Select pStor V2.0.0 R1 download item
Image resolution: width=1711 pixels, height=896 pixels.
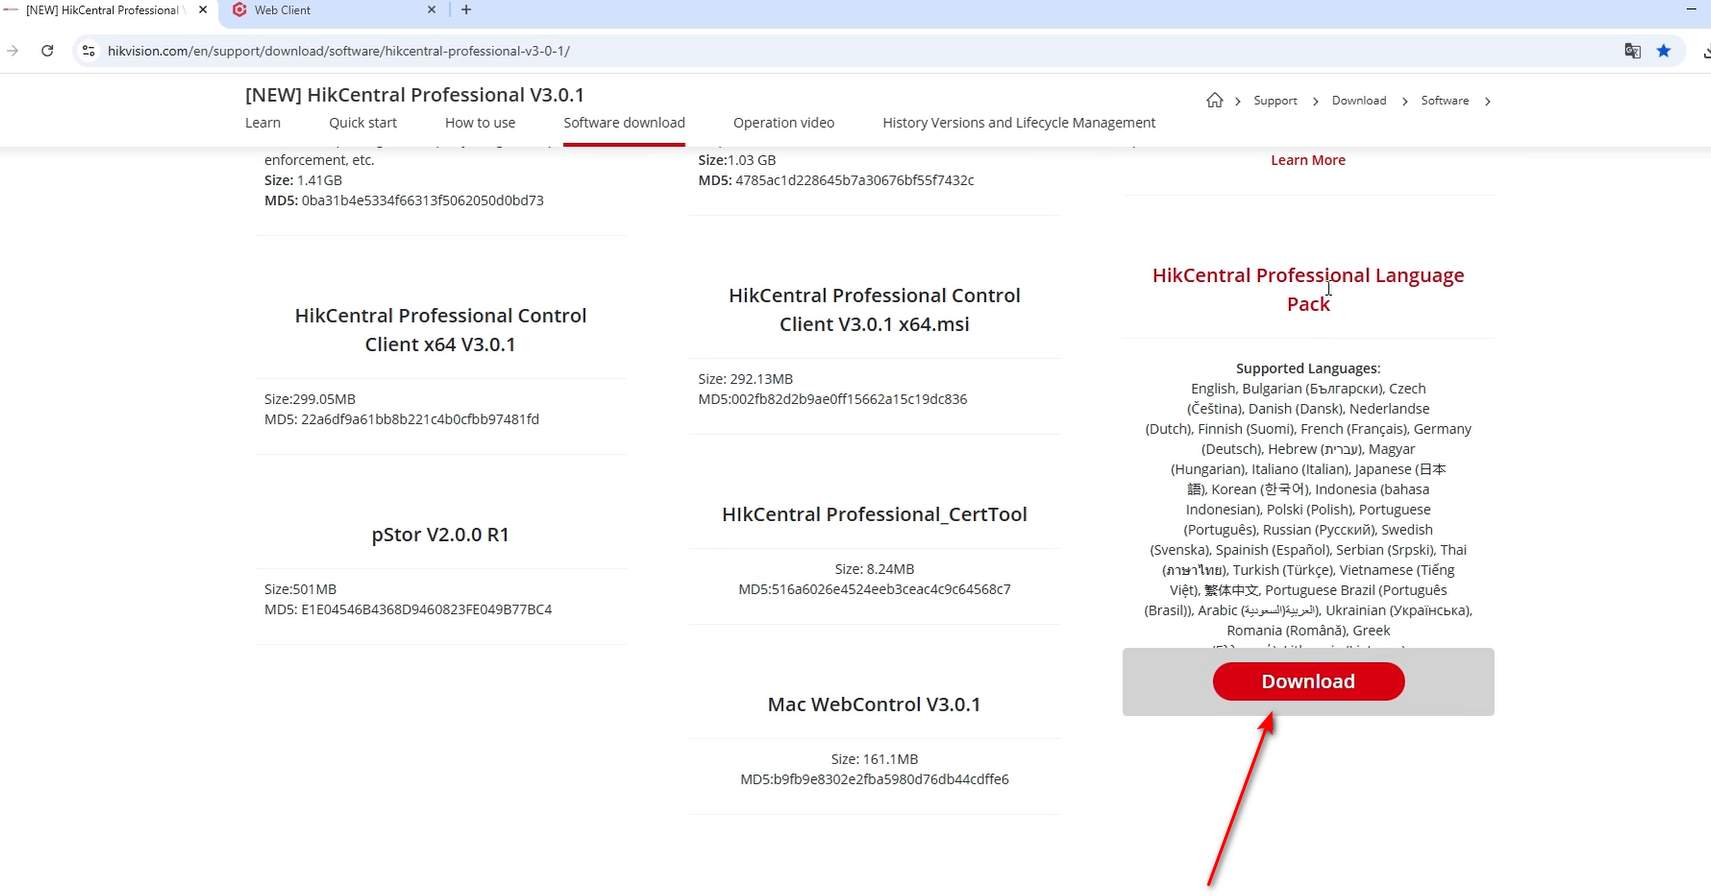pyautogui.click(x=440, y=535)
